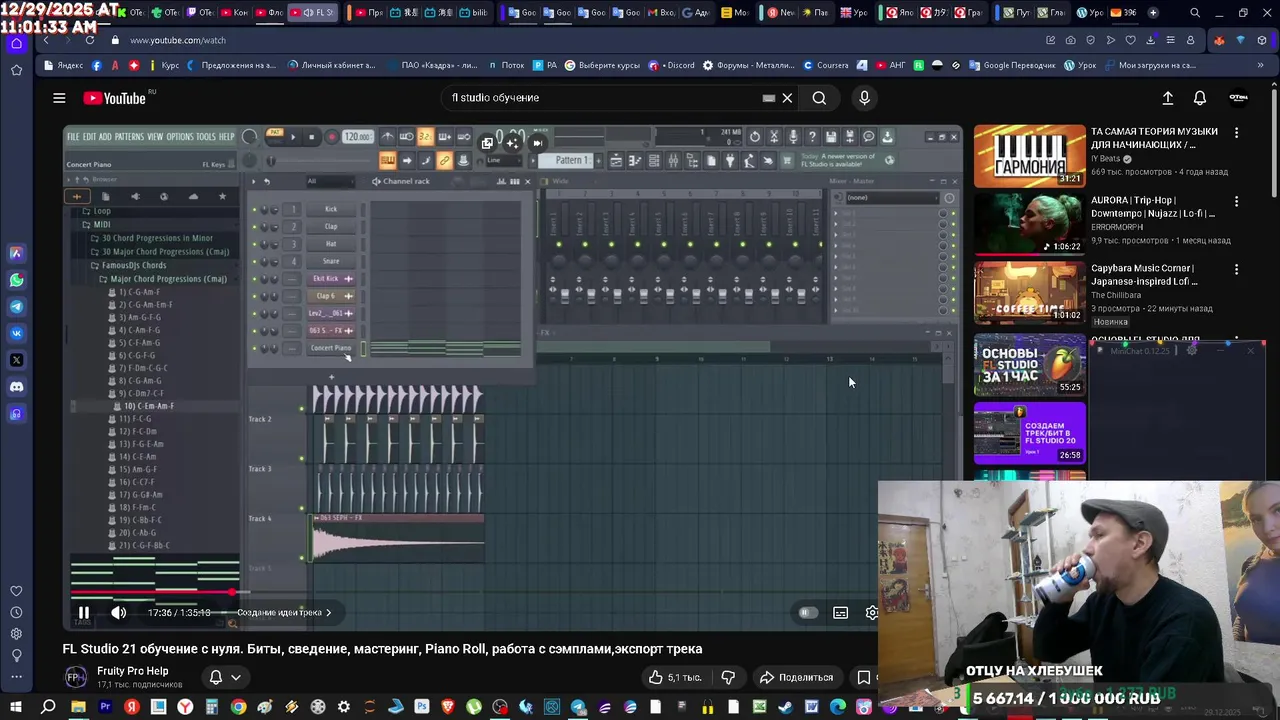Screen dimensions: 1280x720
Task: Click the 'Поделиться' share button
Action: coord(796,677)
